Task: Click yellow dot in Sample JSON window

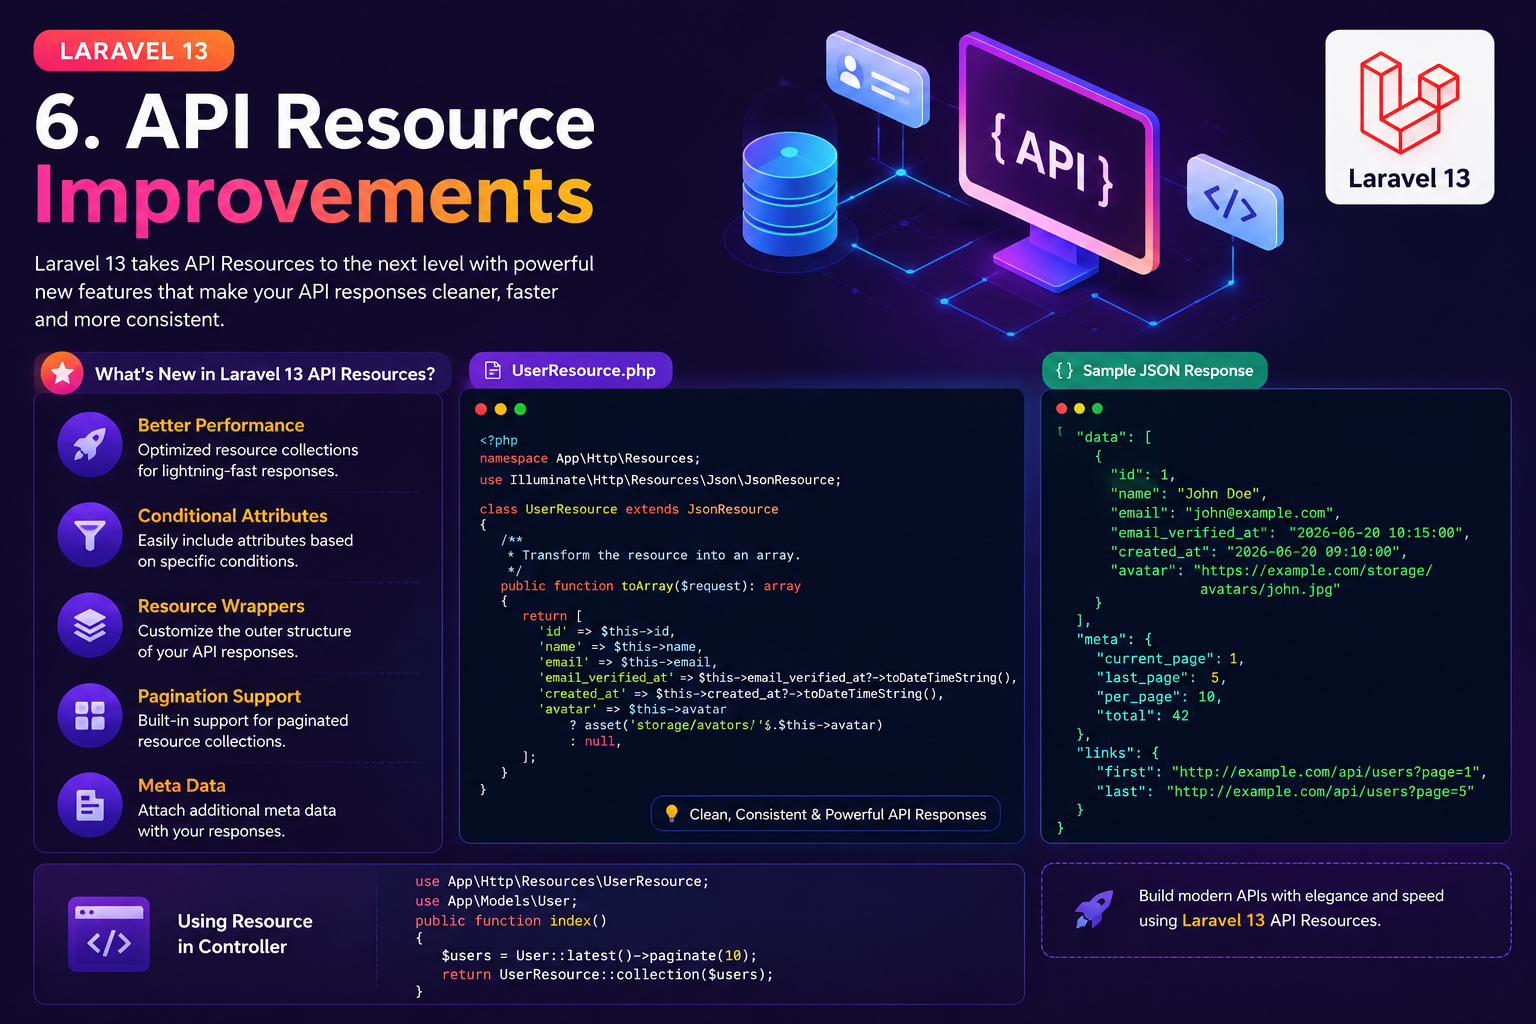Action: 1079,408
